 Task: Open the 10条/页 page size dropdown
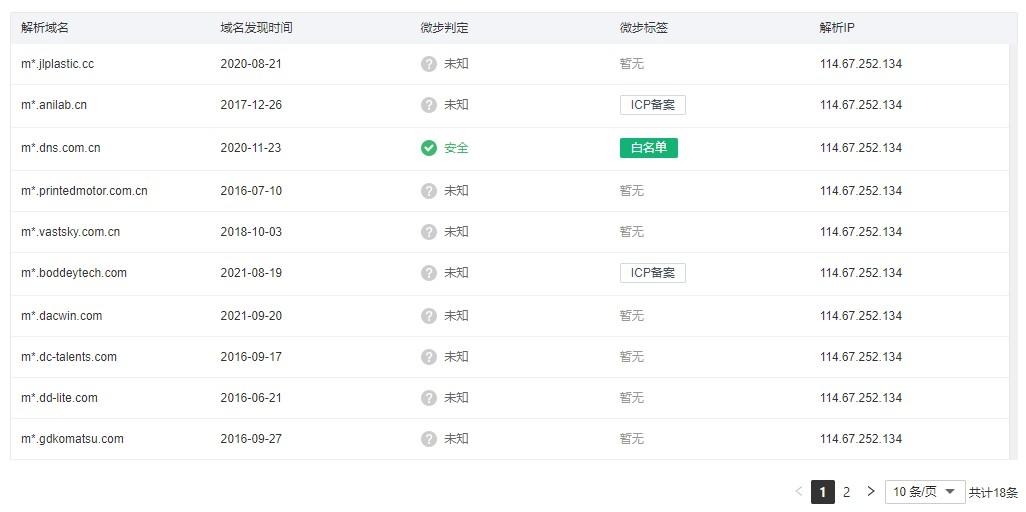tap(924, 492)
